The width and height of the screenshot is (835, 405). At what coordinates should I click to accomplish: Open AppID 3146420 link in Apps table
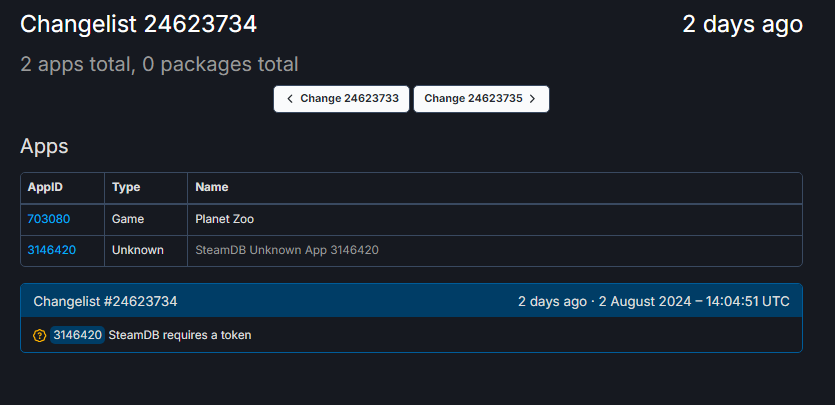coord(52,250)
